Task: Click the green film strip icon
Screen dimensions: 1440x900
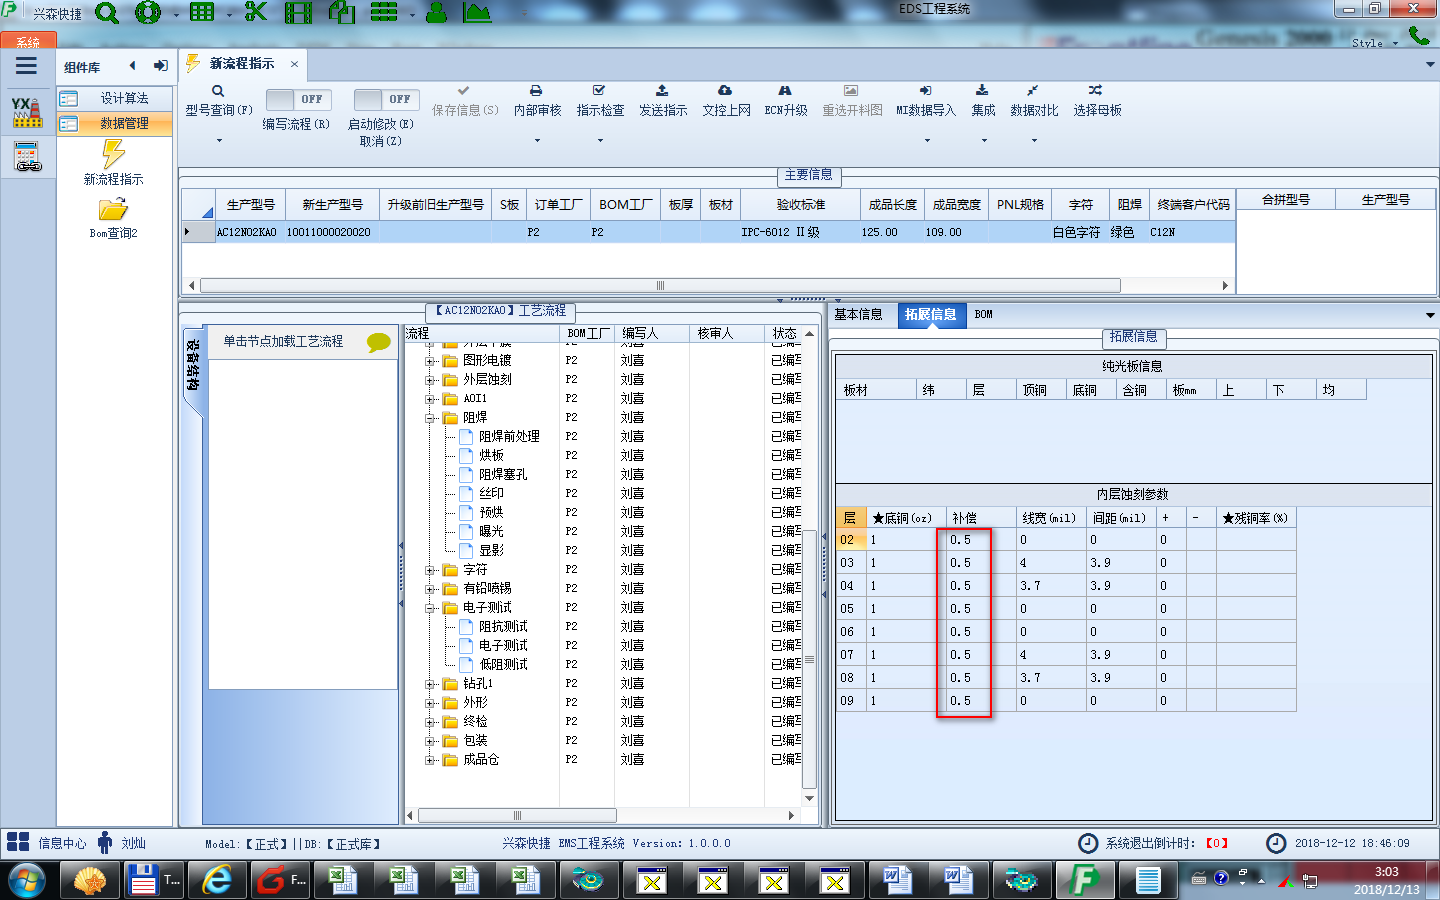Action: [298, 13]
